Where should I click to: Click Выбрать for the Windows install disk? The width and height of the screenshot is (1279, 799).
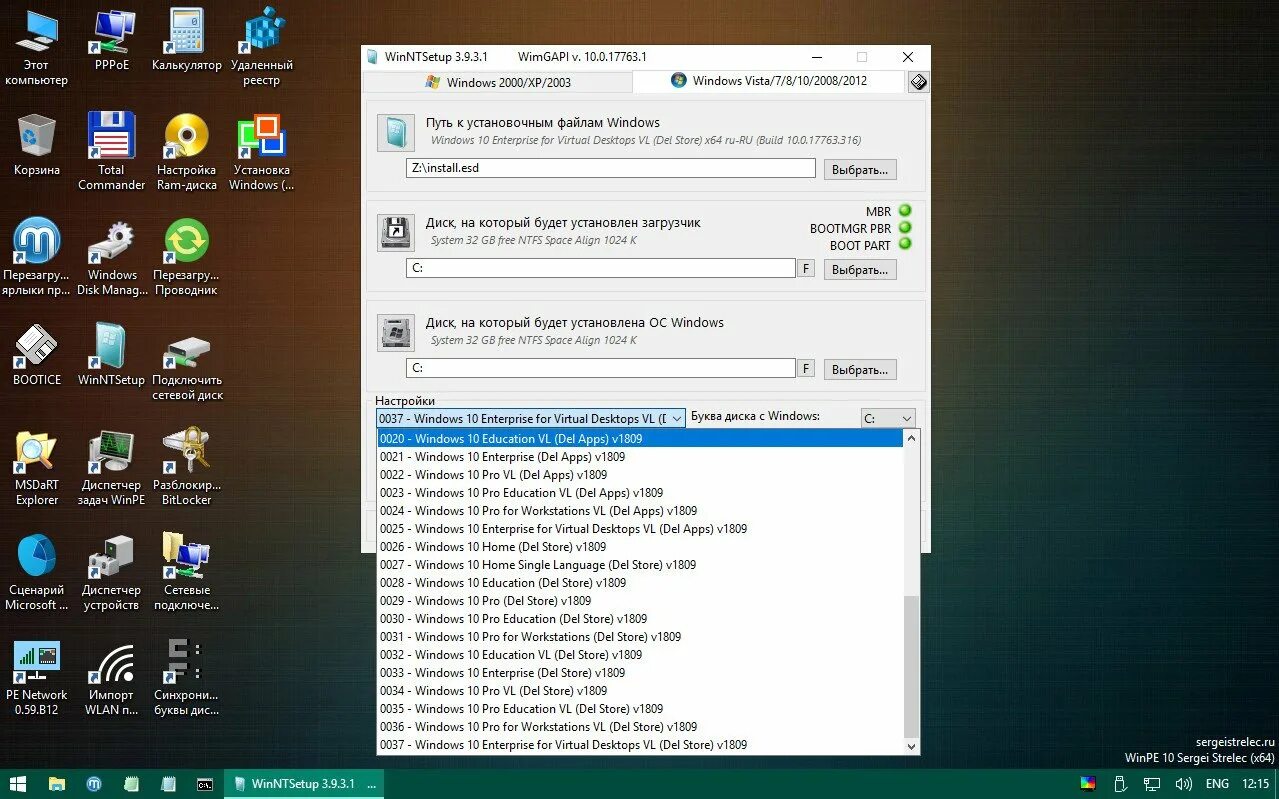point(860,369)
